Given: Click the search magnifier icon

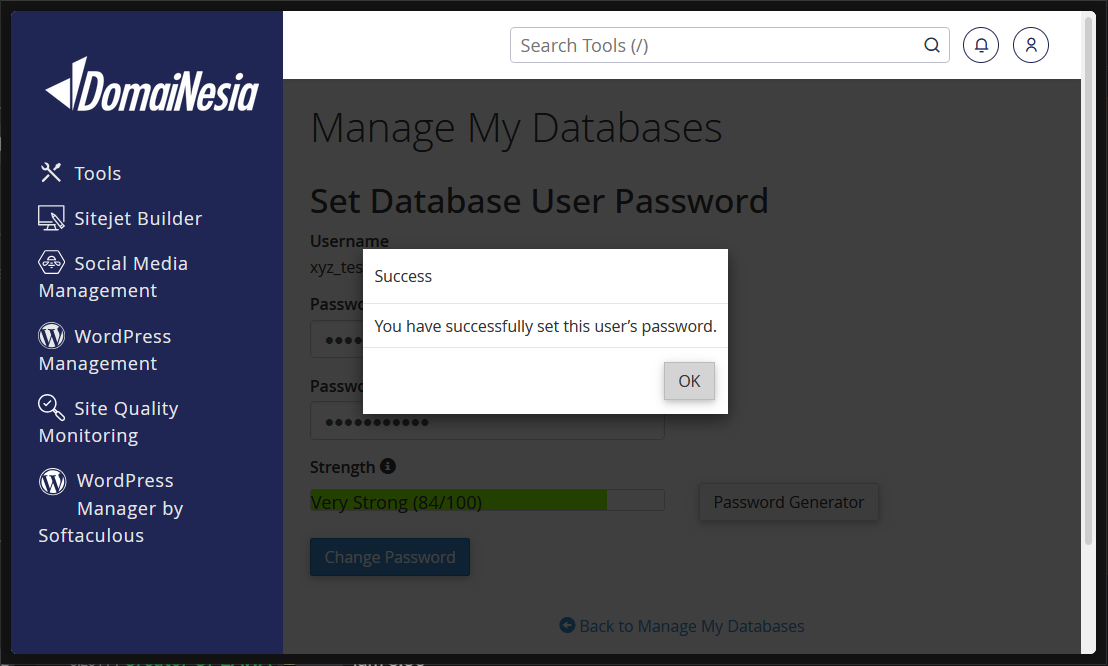Looking at the screenshot, I should coord(931,45).
